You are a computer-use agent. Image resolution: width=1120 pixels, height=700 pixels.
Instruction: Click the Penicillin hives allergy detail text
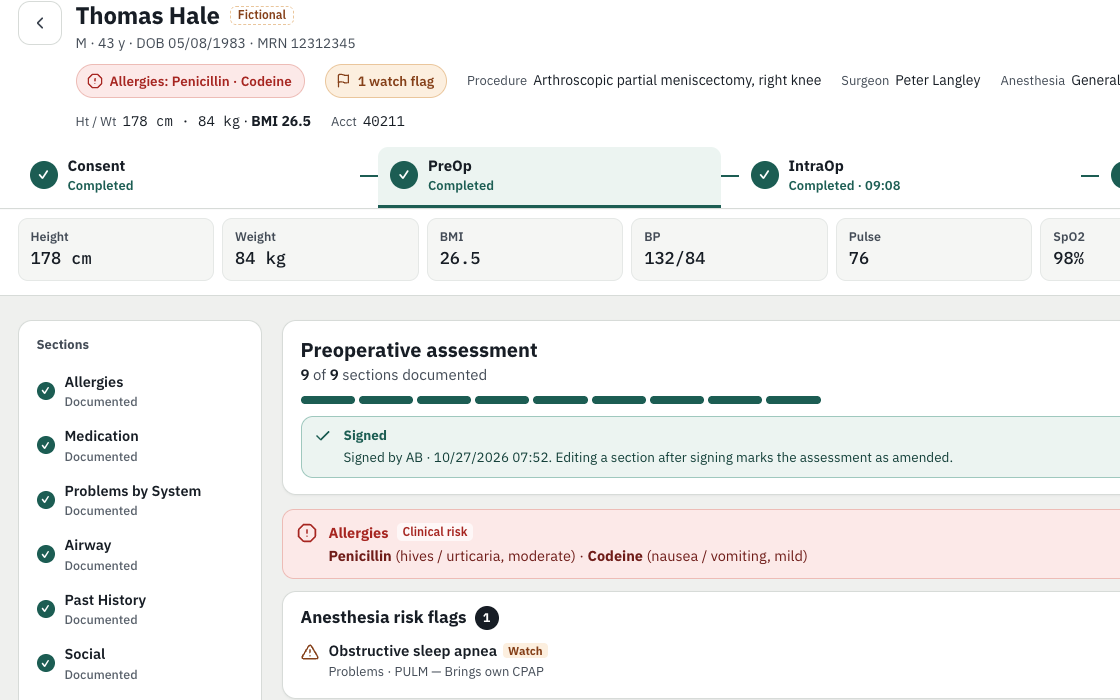[452, 556]
